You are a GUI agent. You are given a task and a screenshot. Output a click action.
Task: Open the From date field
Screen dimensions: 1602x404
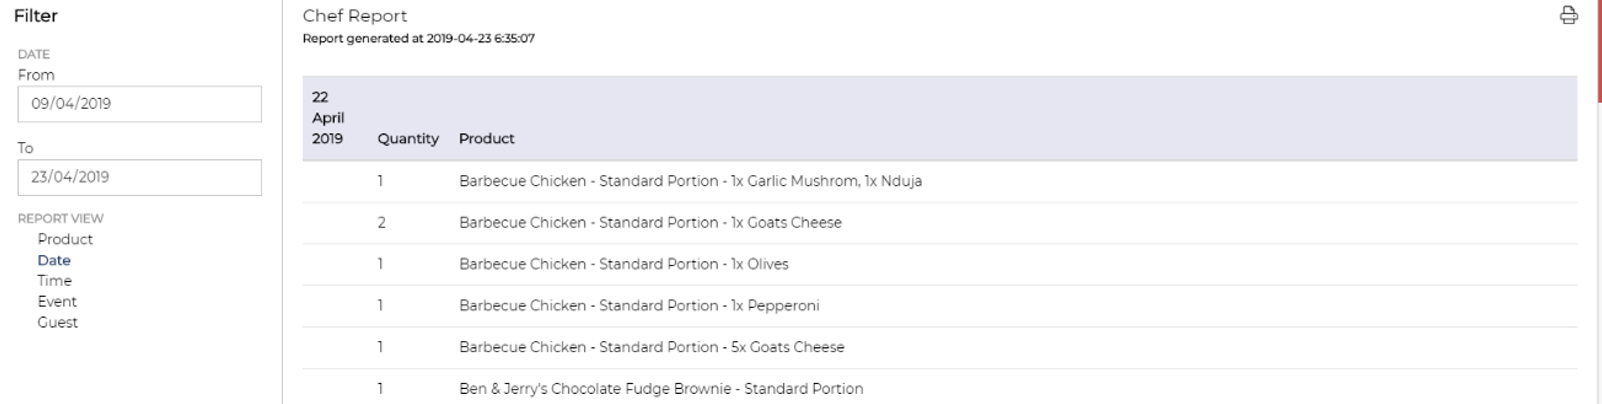pyautogui.click(x=140, y=104)
